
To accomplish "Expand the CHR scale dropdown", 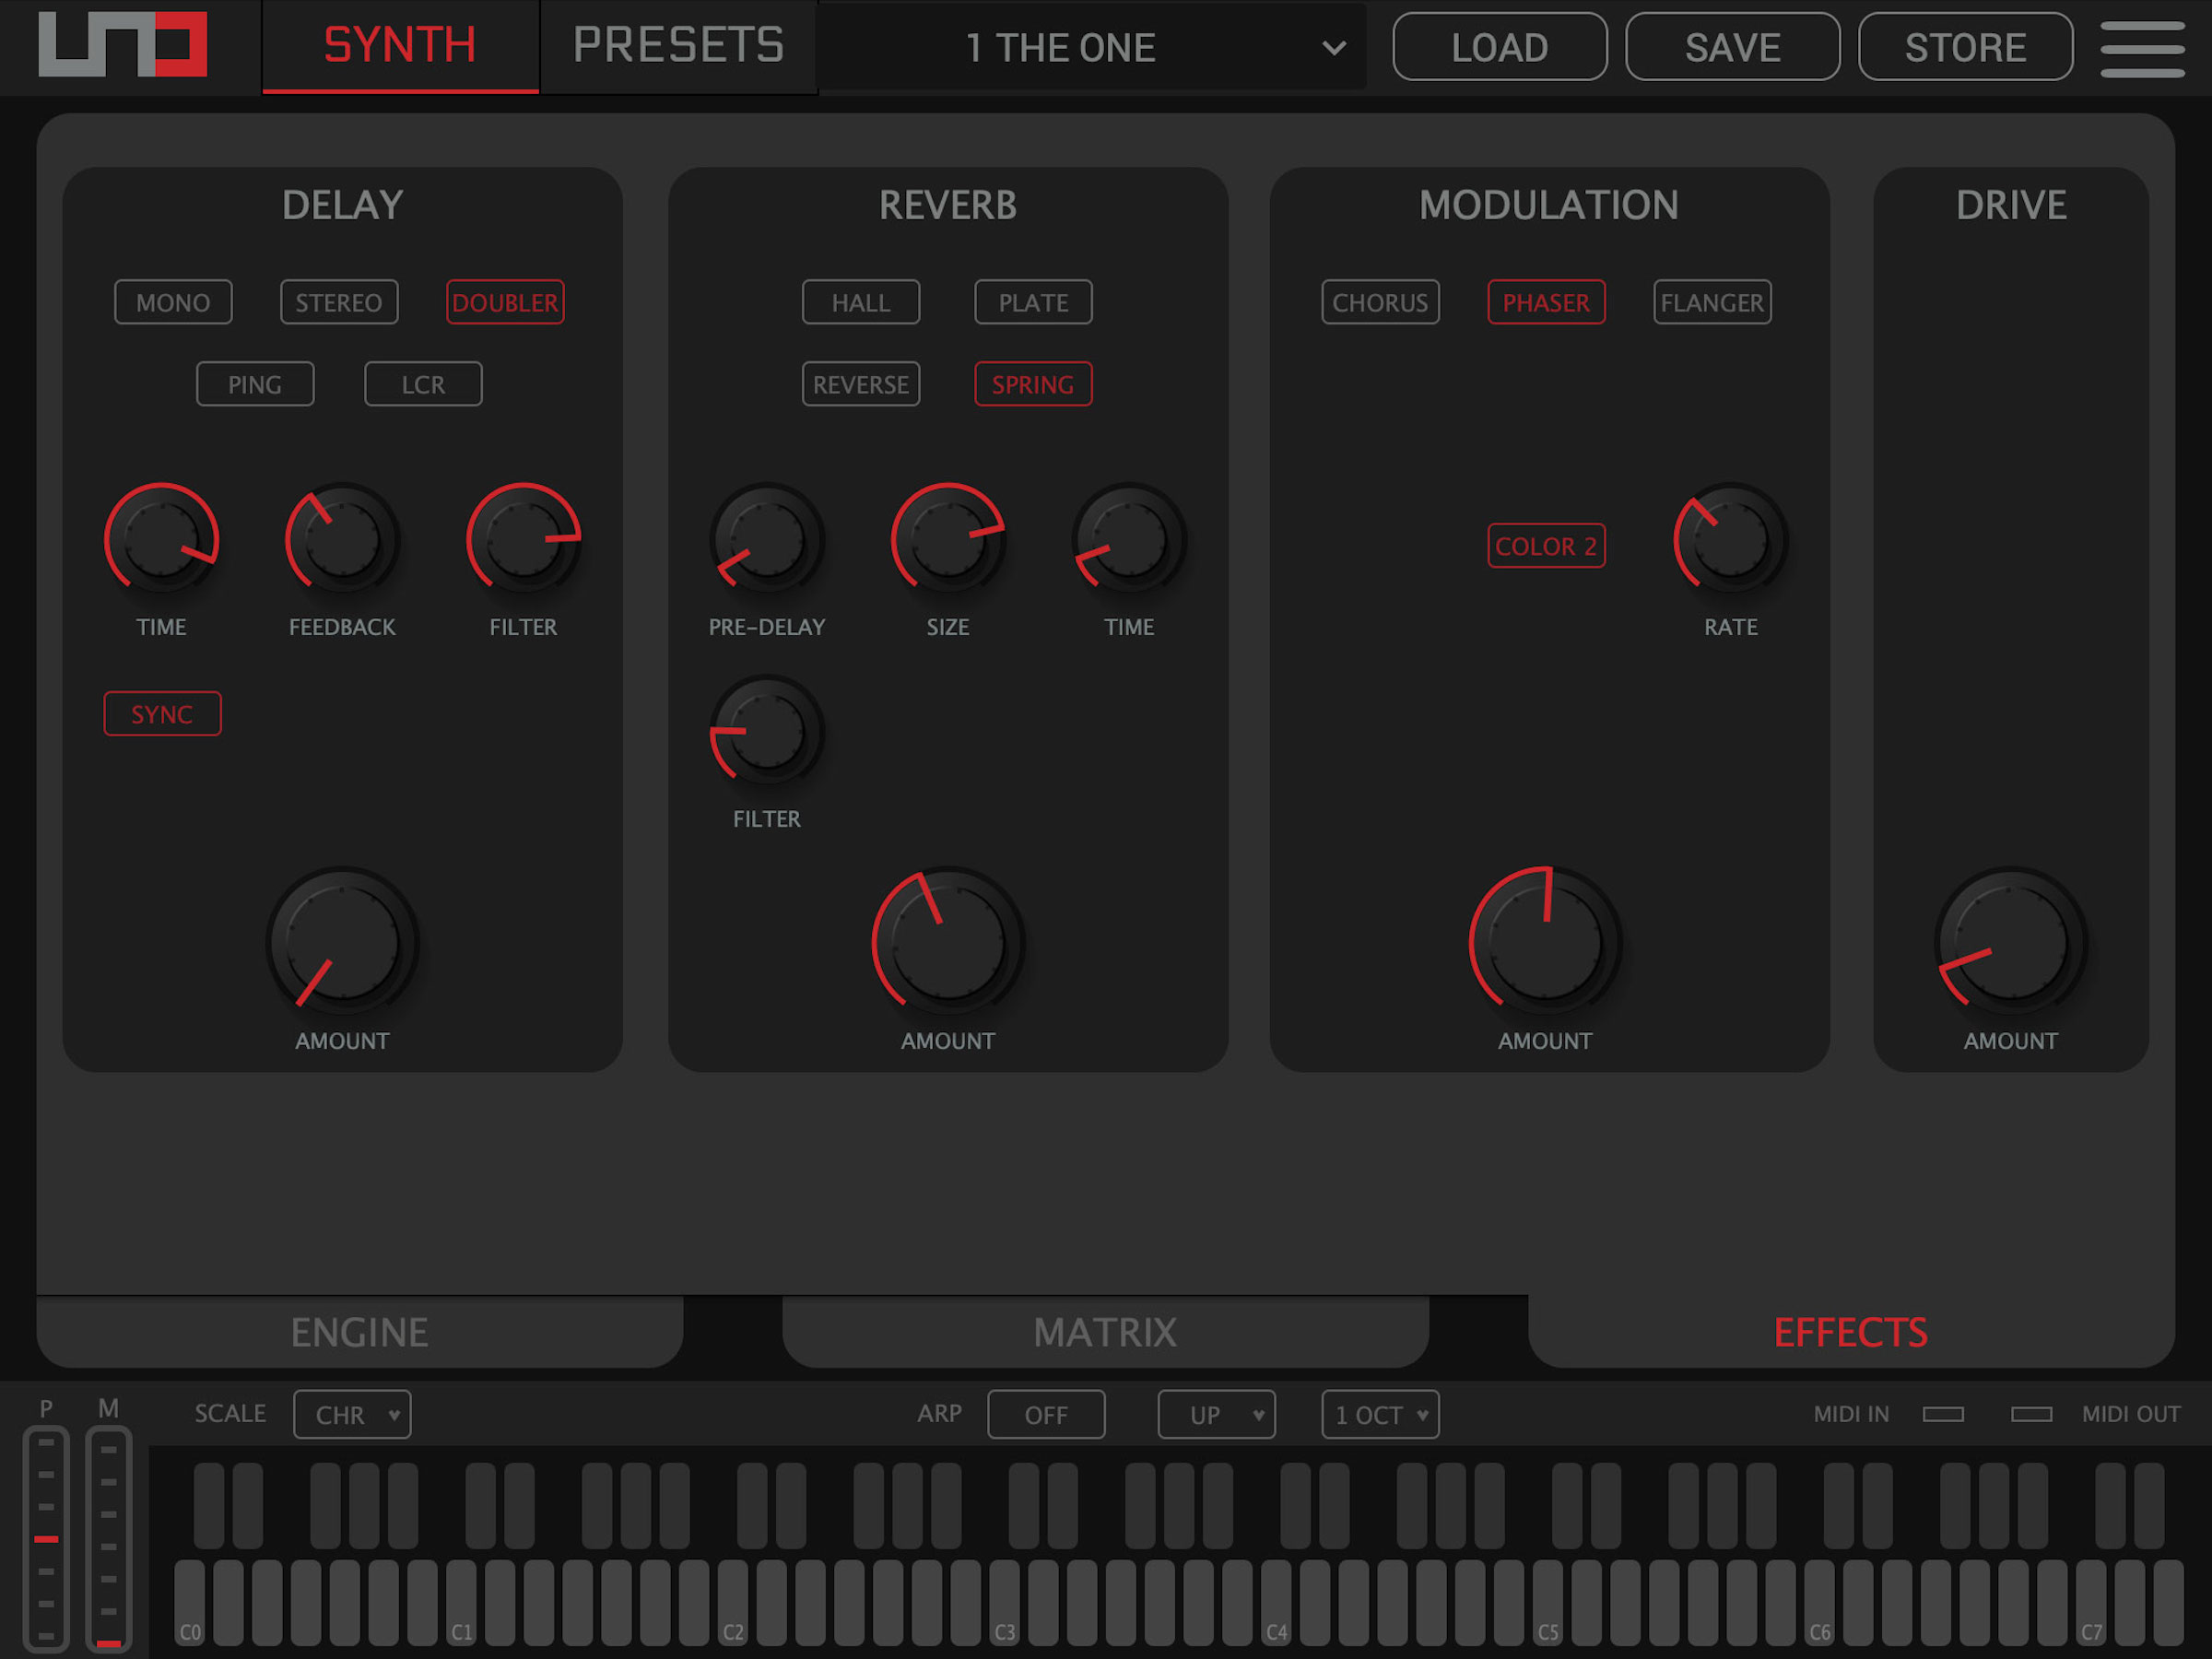I will [352, 1414].
